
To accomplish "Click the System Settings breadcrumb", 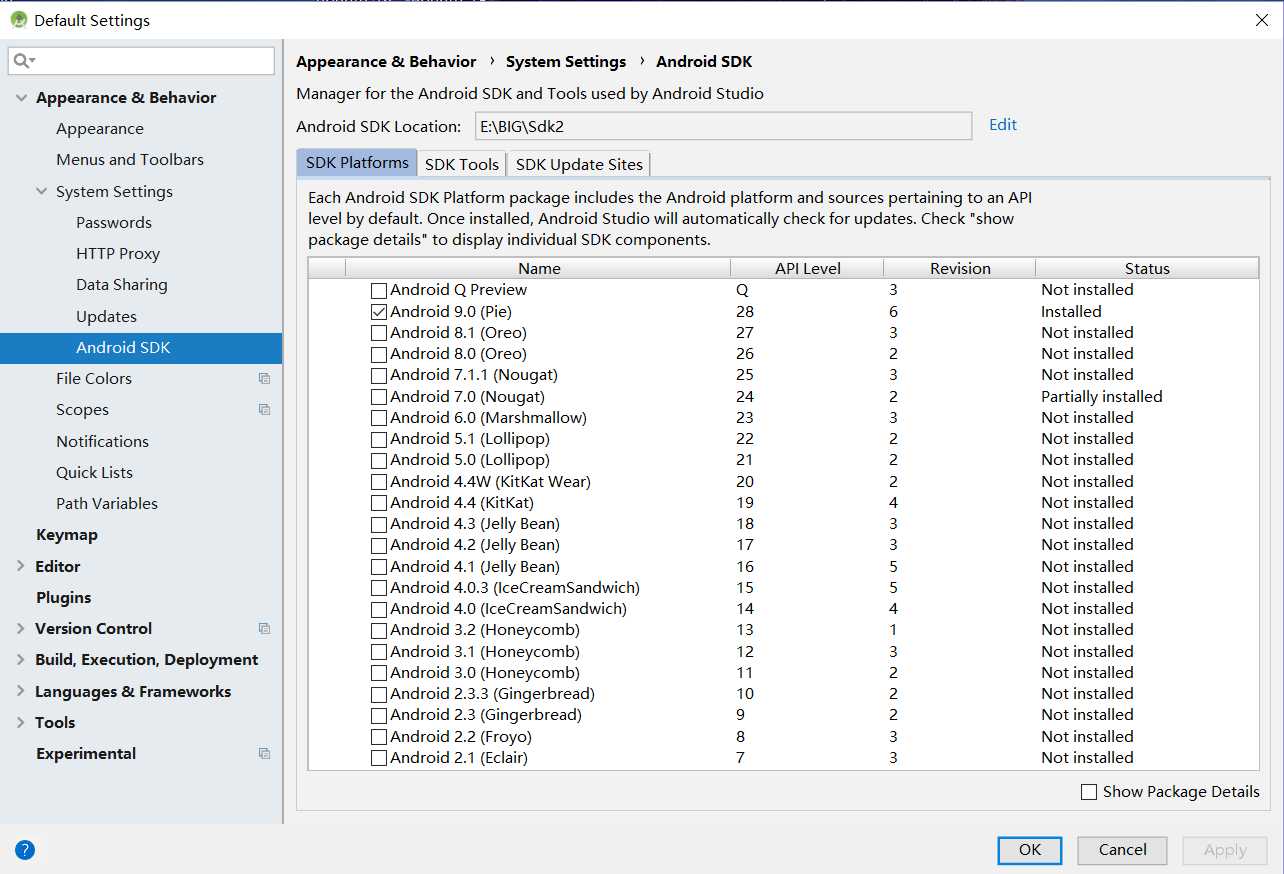I will (x=566, y=61).
